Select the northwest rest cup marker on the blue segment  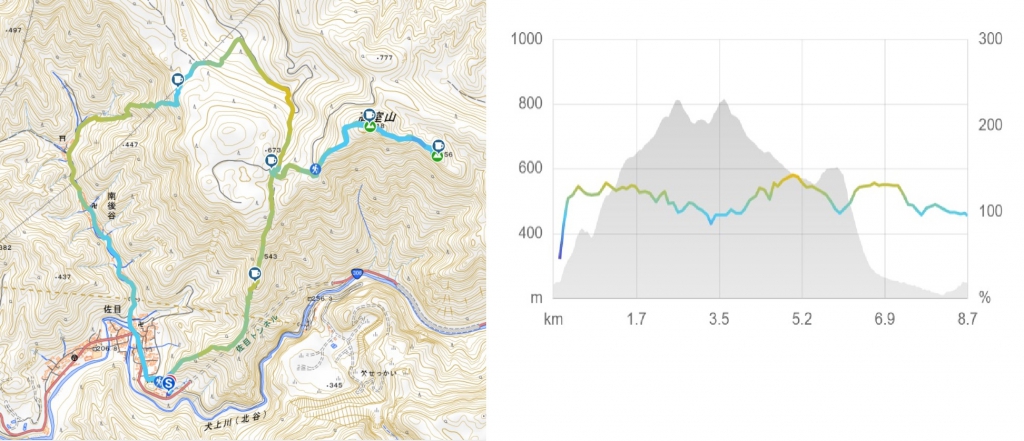click(177, 79)
